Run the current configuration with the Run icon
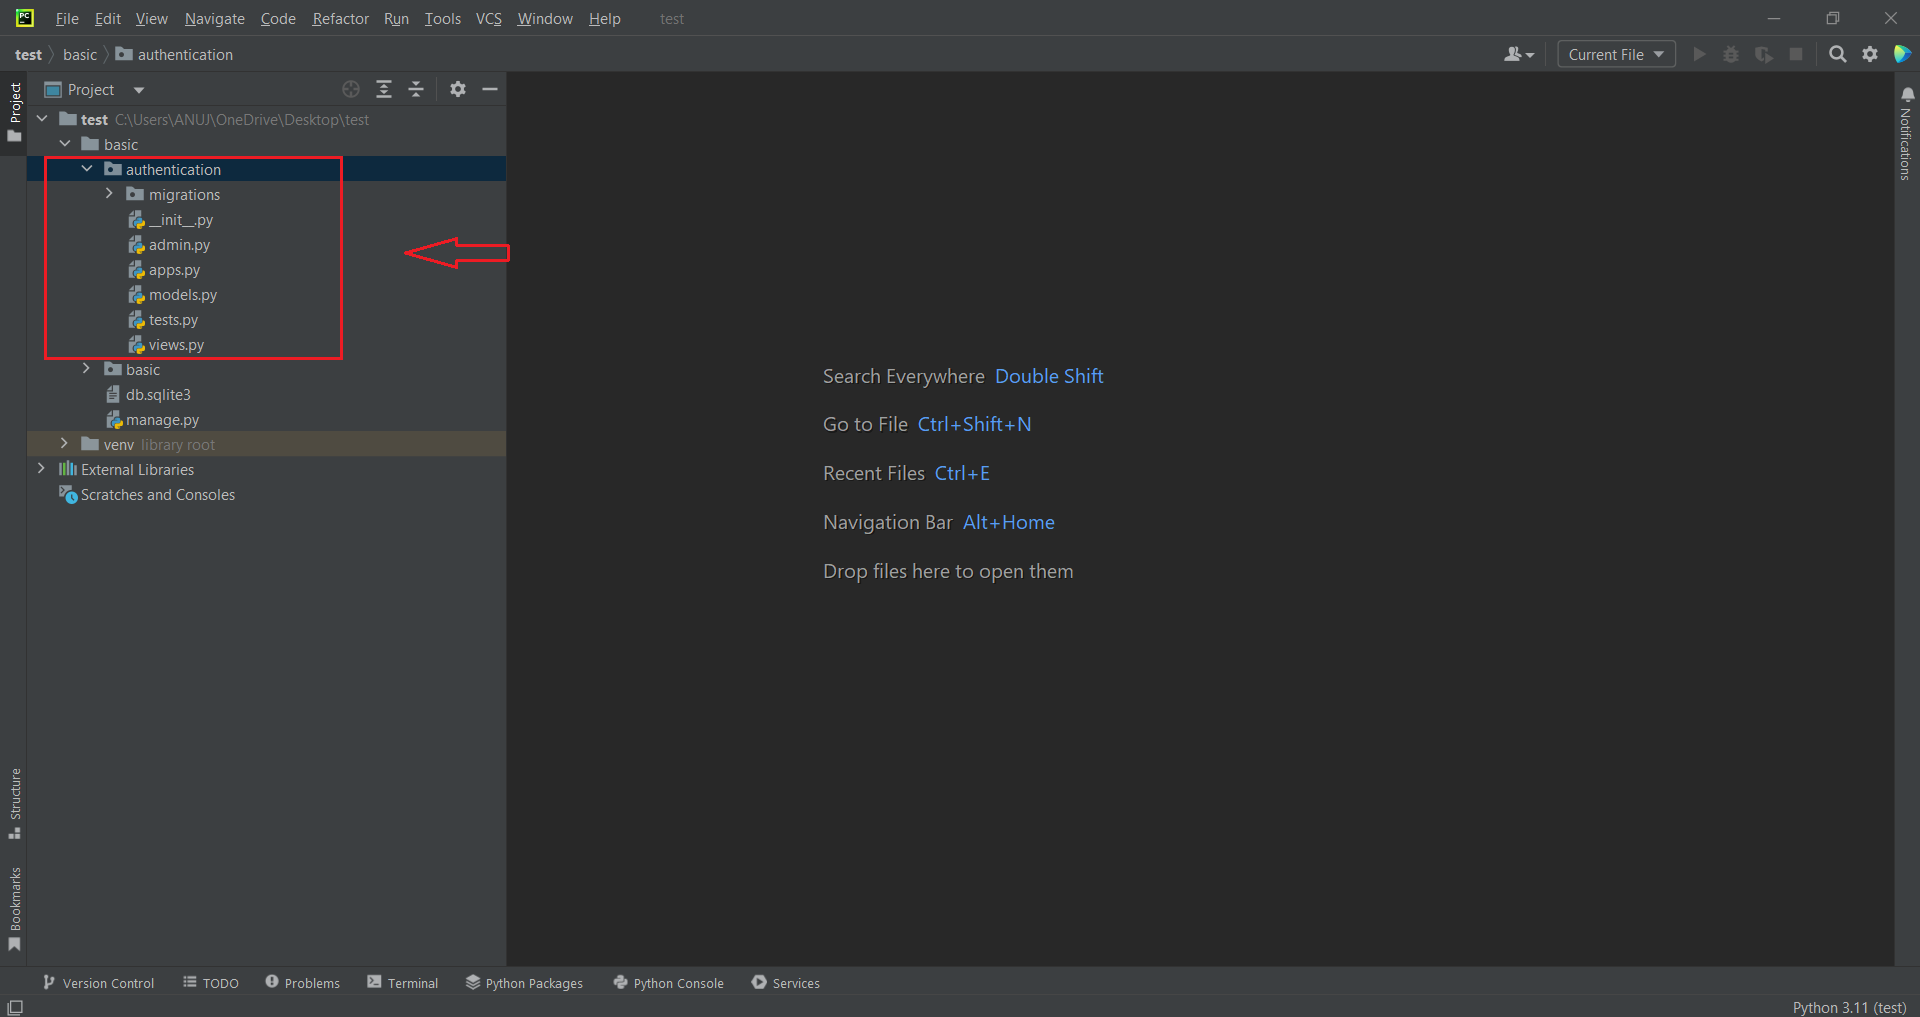Viewport: 1920px width, 1017px height. 1699,54
